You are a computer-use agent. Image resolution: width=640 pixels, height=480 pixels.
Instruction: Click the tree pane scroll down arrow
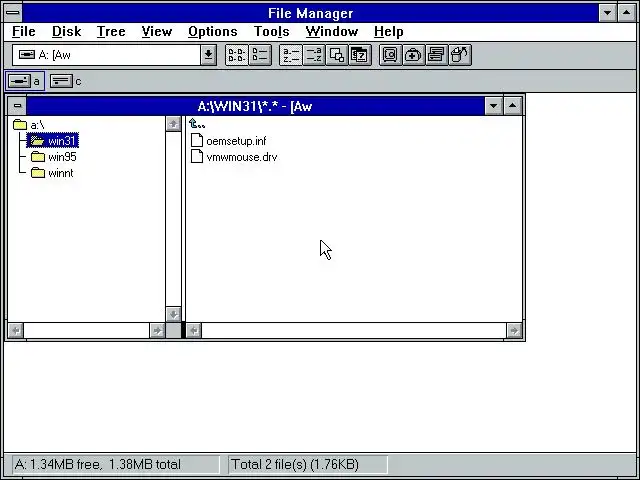pyautogui.click(x=173, y=314)
